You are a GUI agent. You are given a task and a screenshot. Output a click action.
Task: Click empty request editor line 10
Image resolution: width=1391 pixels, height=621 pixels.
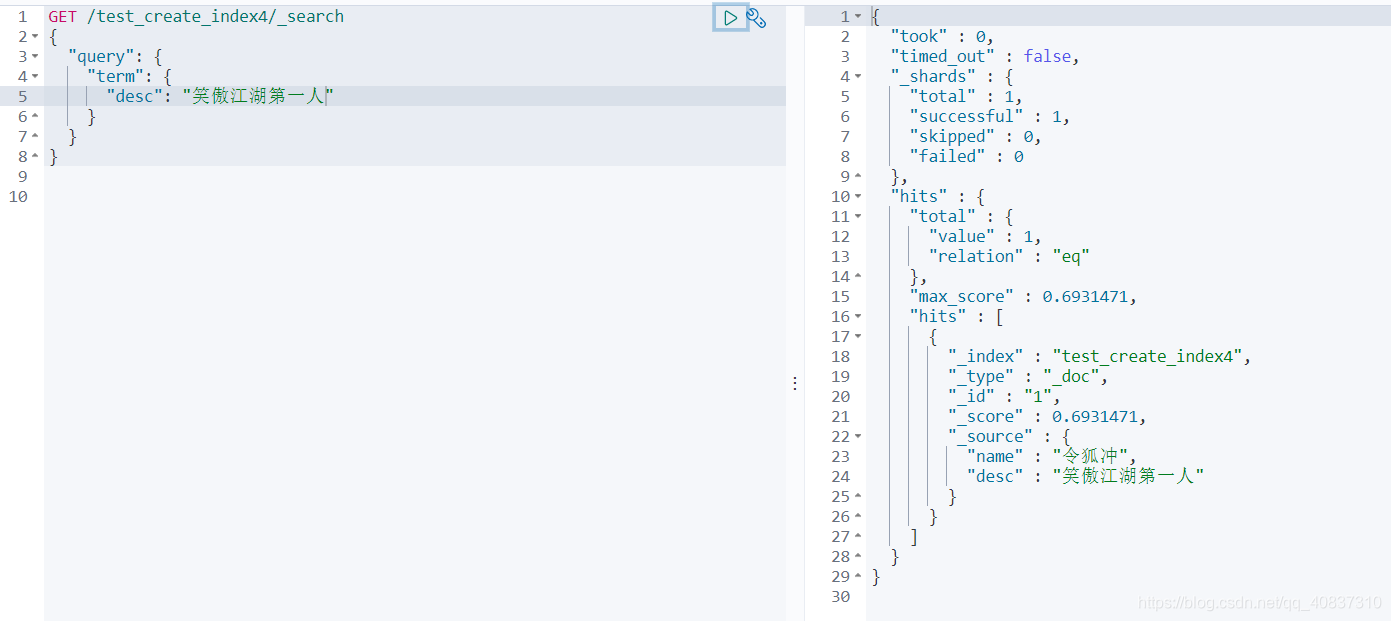point(415,197)
